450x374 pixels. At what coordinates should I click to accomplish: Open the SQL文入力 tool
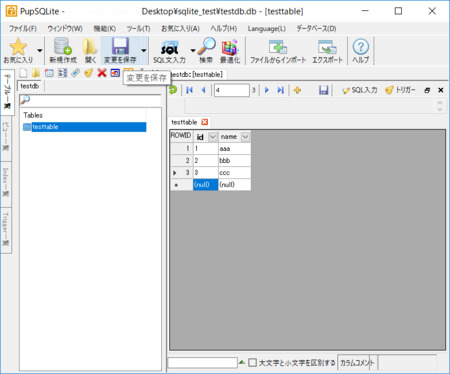click(169, 51)
